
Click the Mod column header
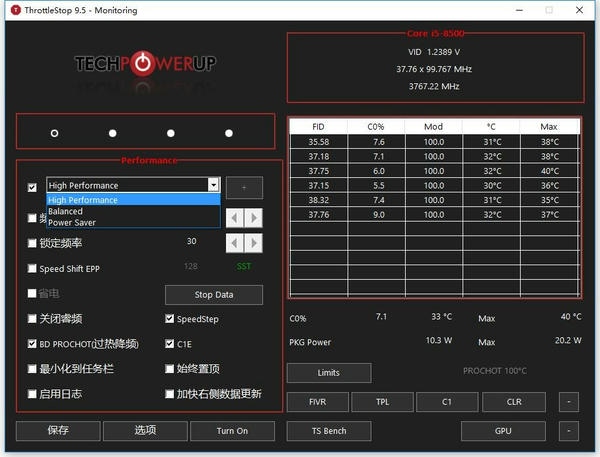(433, 127)
